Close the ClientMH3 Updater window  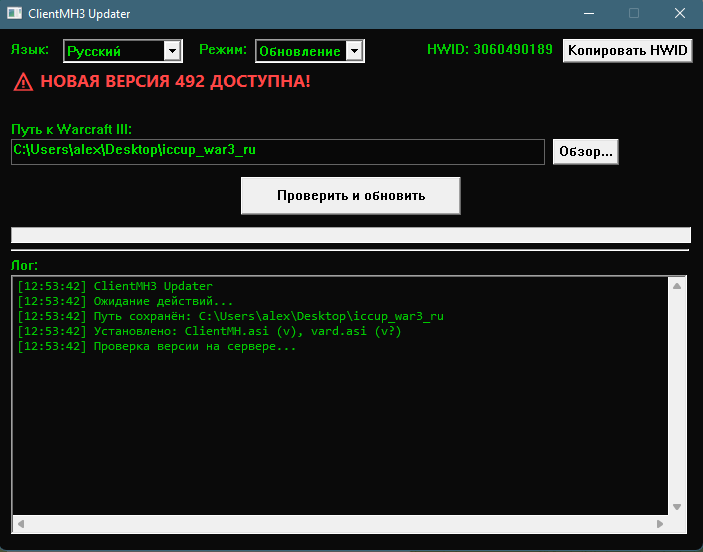pos(680,13)
